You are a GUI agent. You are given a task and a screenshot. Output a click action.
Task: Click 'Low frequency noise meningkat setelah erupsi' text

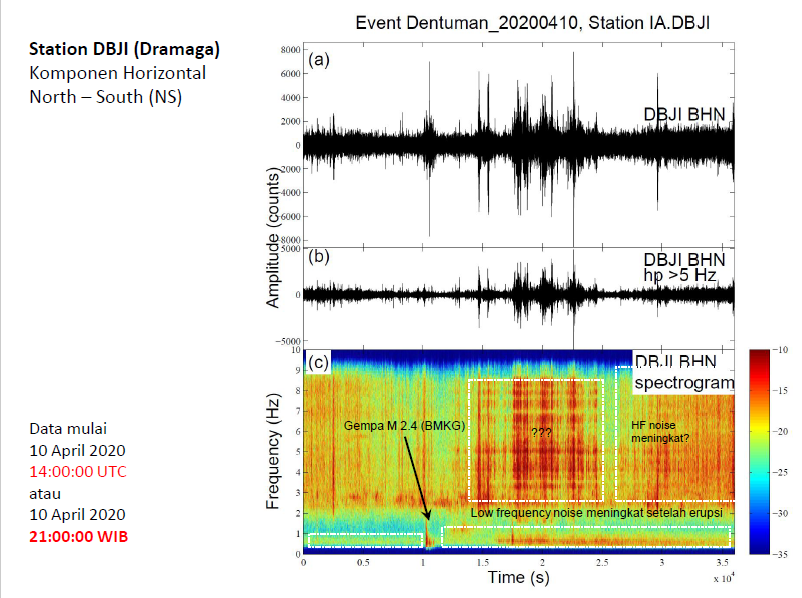(596, 513)
